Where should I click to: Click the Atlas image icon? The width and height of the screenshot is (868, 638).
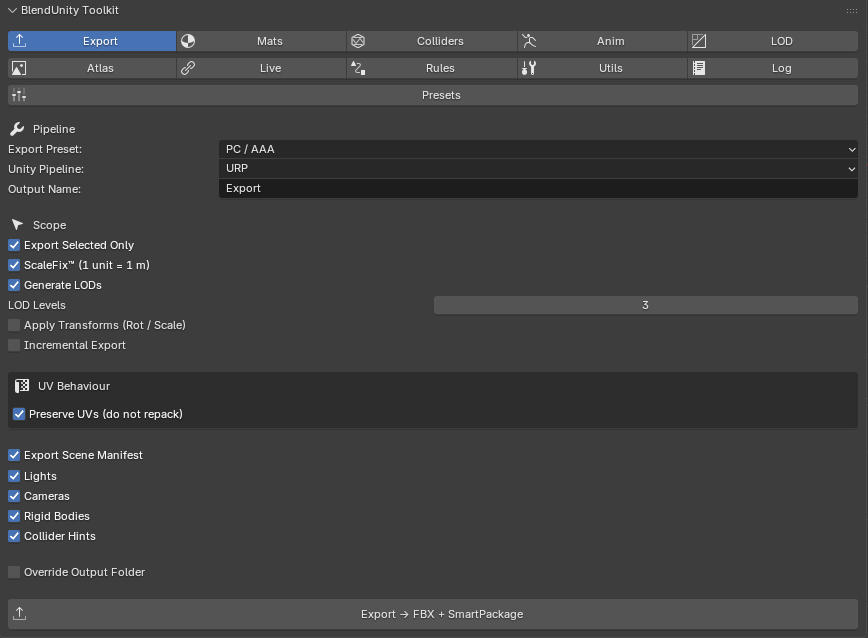[x=19, y=68]
